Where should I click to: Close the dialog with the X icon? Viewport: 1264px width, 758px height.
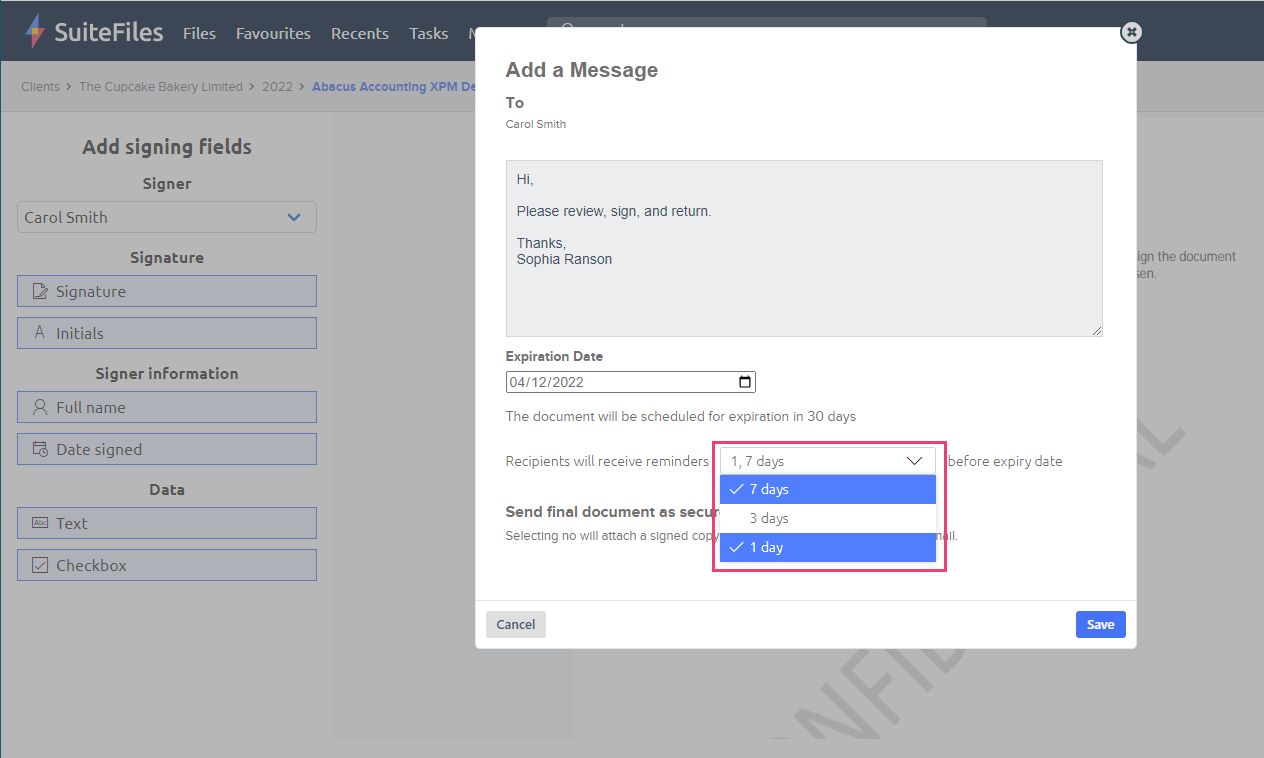[x=1131, y=33]
